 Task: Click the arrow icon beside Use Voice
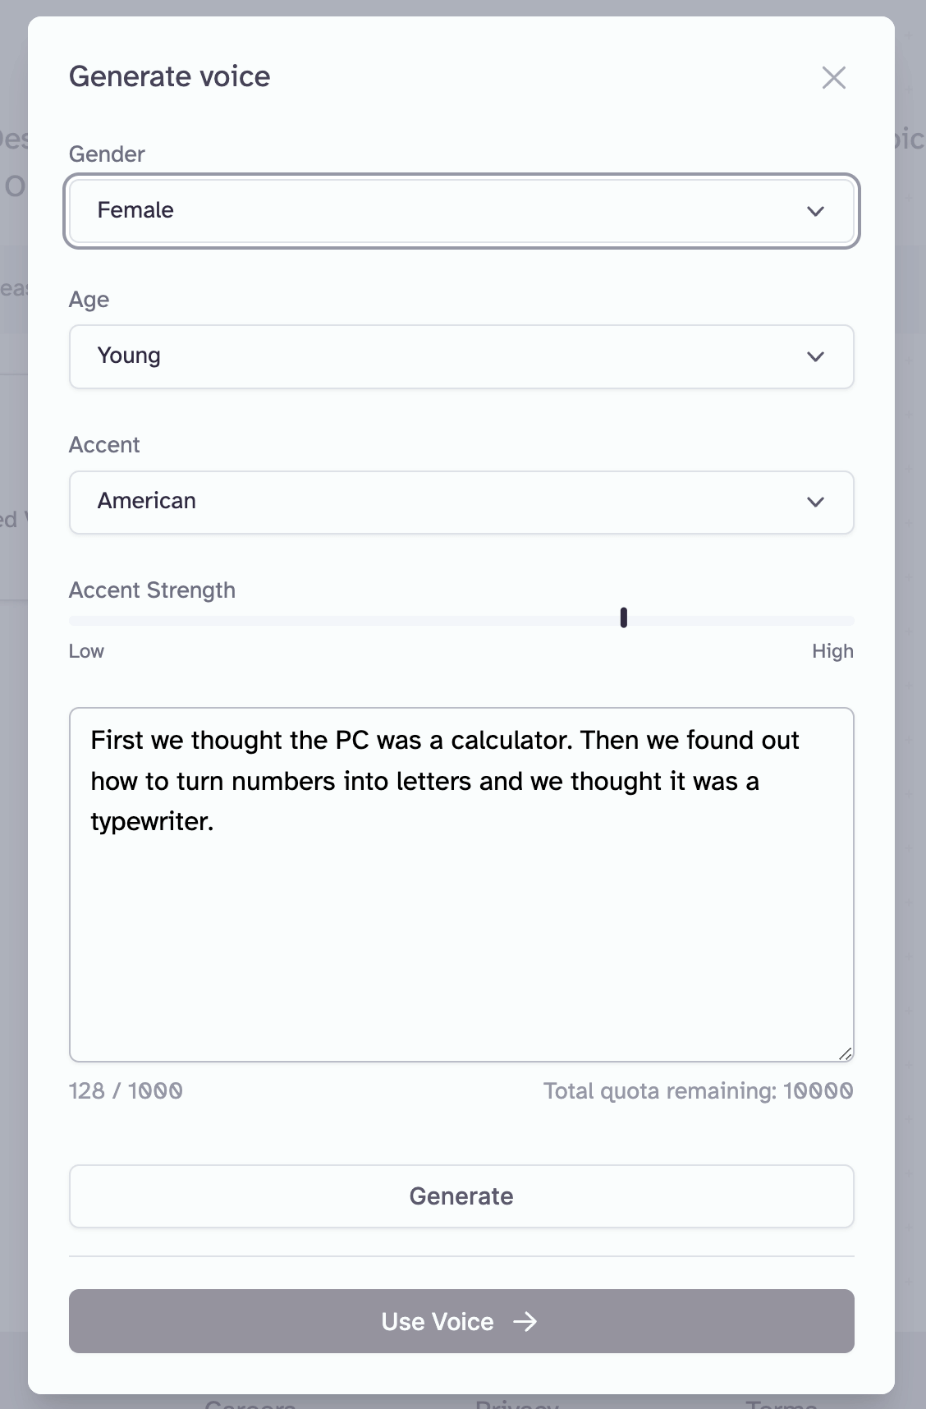525,1322
